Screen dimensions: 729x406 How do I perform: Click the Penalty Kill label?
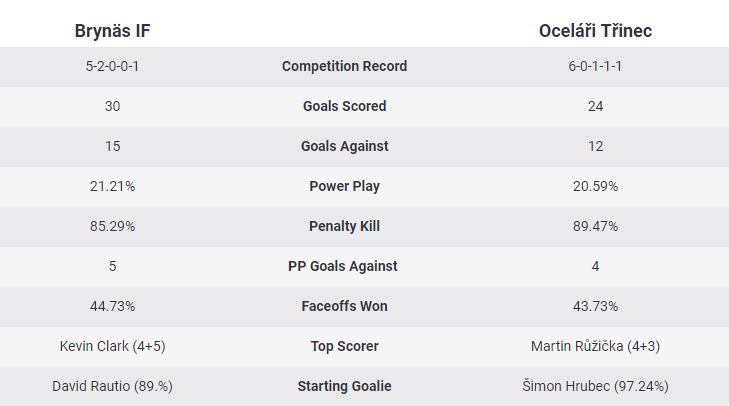coord(344,226)
